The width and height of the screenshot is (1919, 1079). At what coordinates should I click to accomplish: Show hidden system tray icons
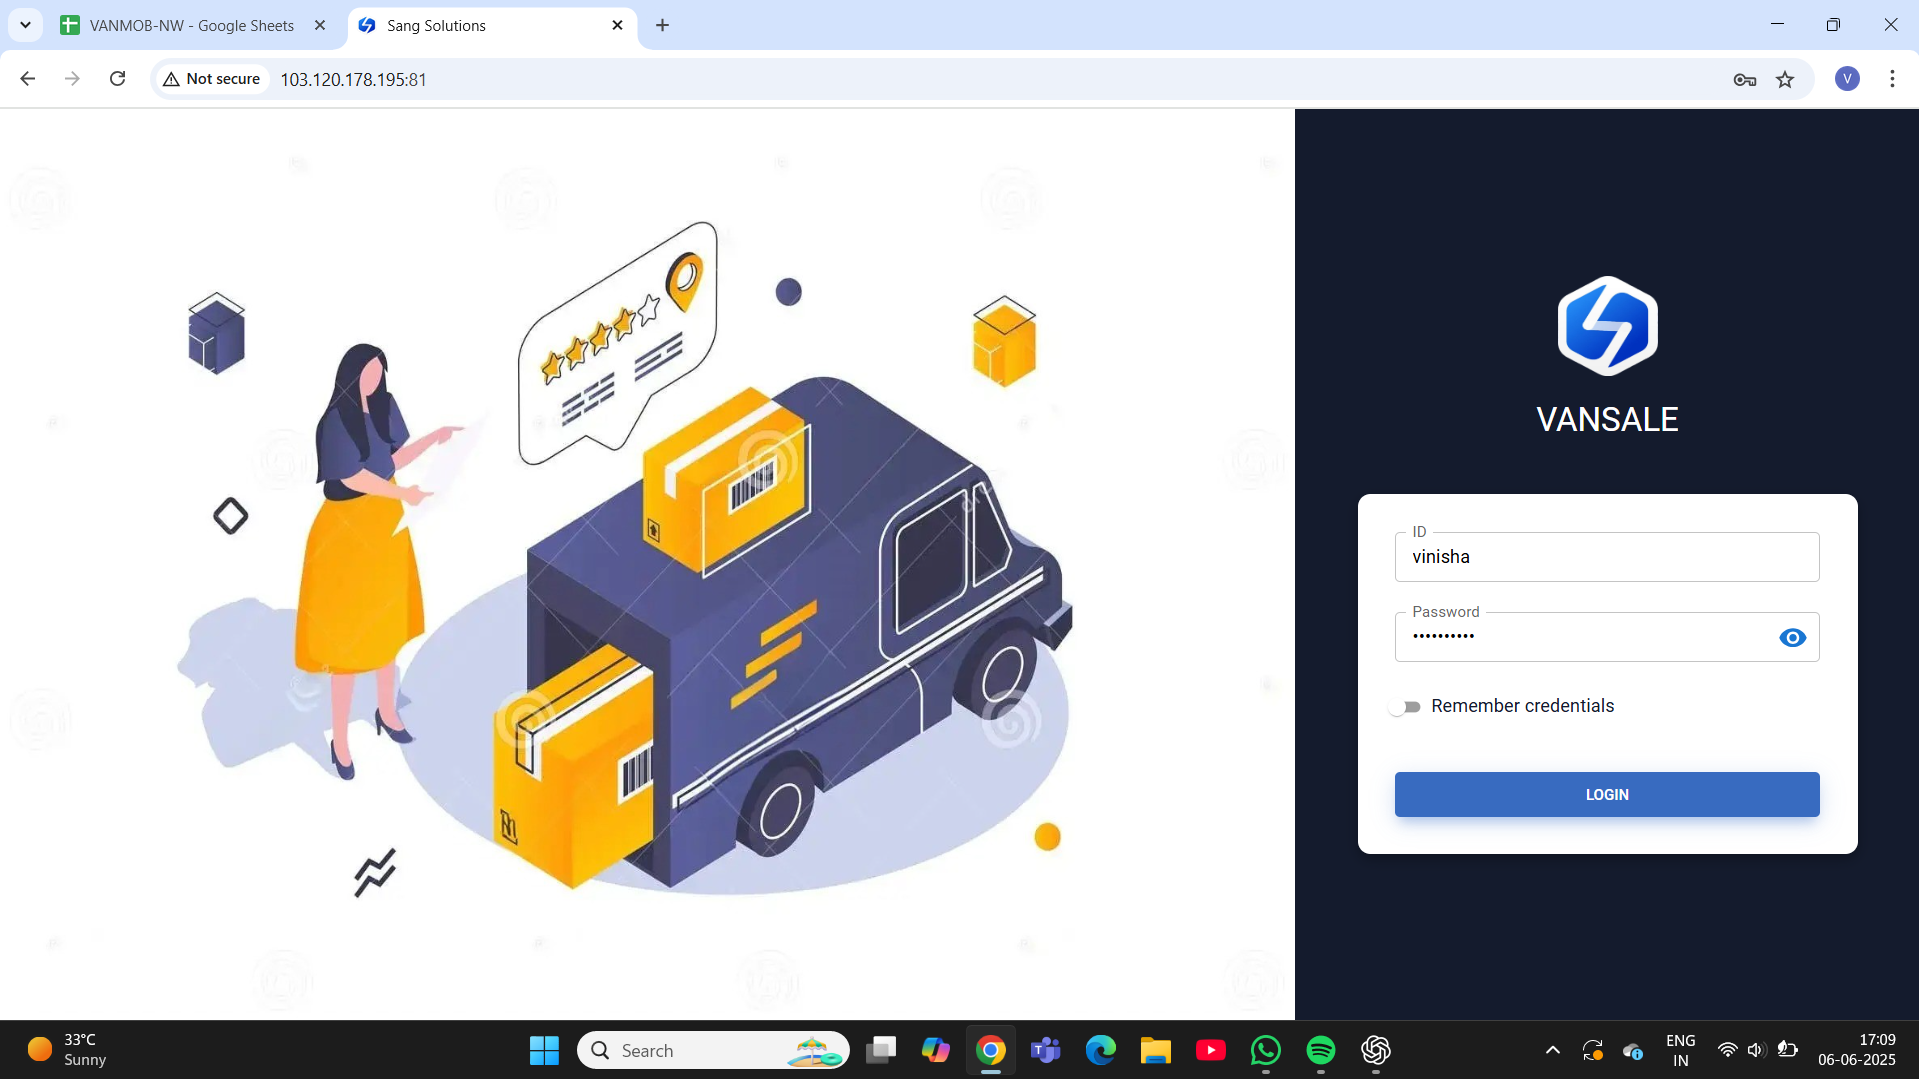point(1552,1050)
